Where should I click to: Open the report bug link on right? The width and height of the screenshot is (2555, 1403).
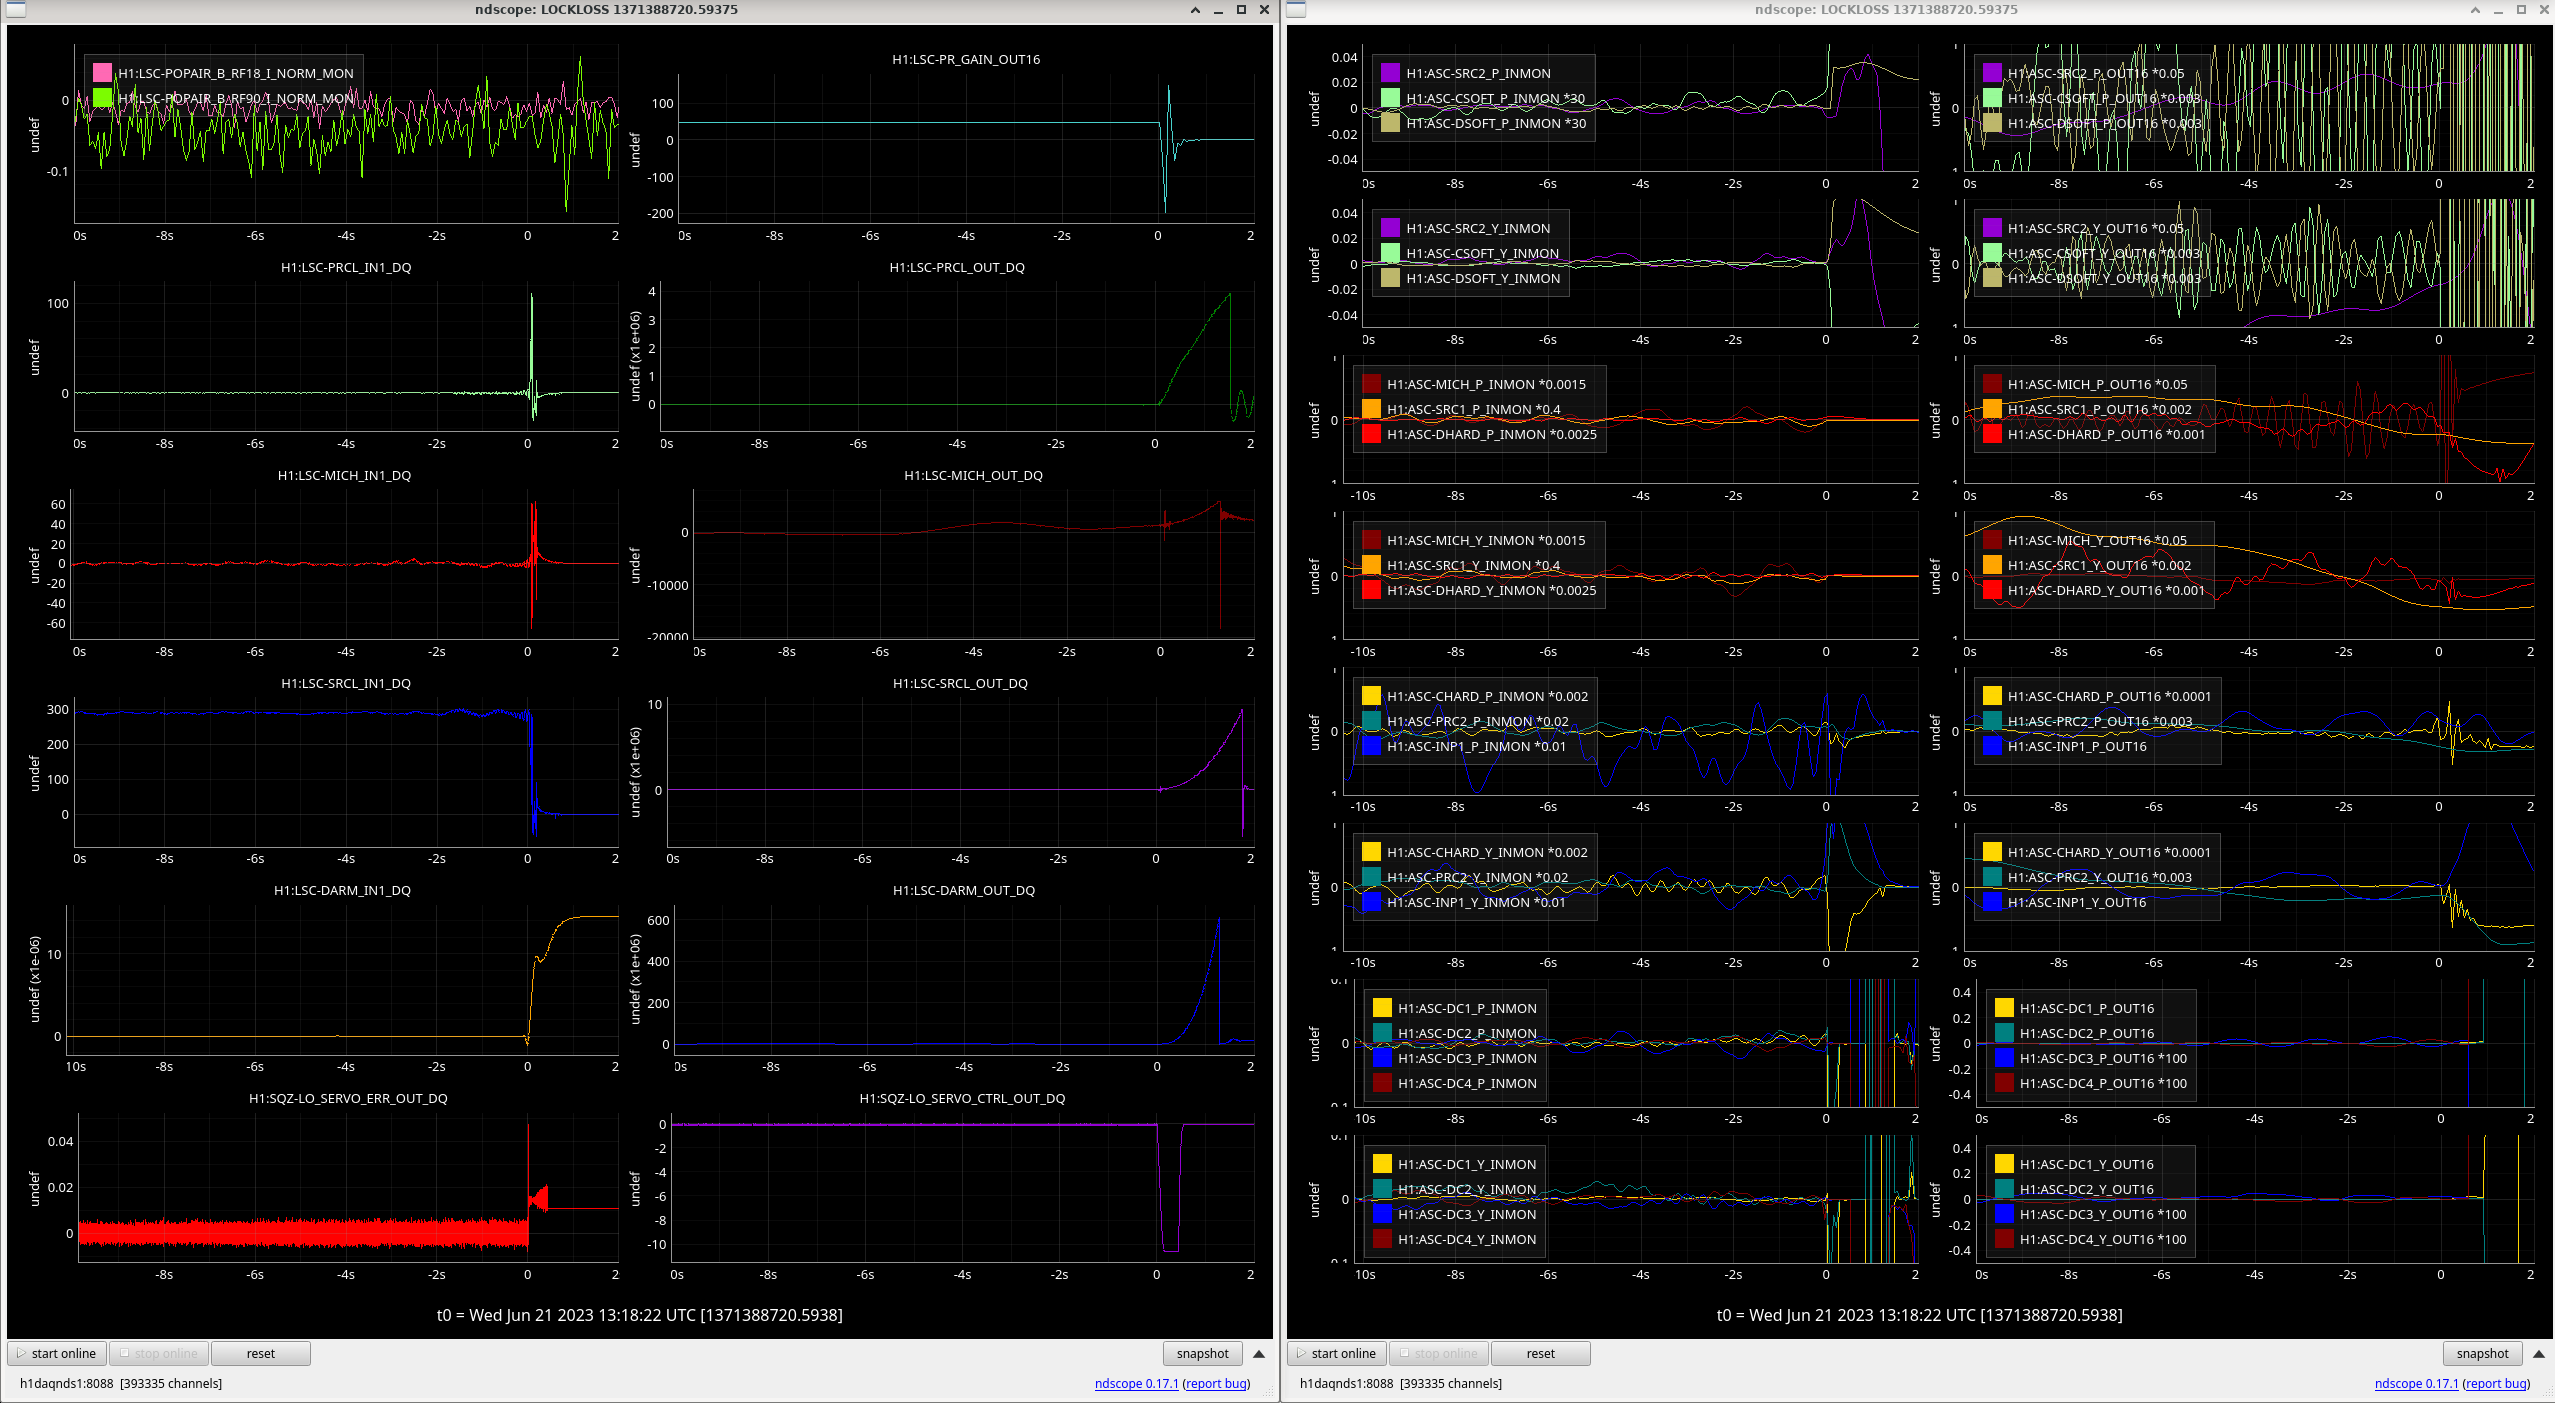tap(2496, 1384)
